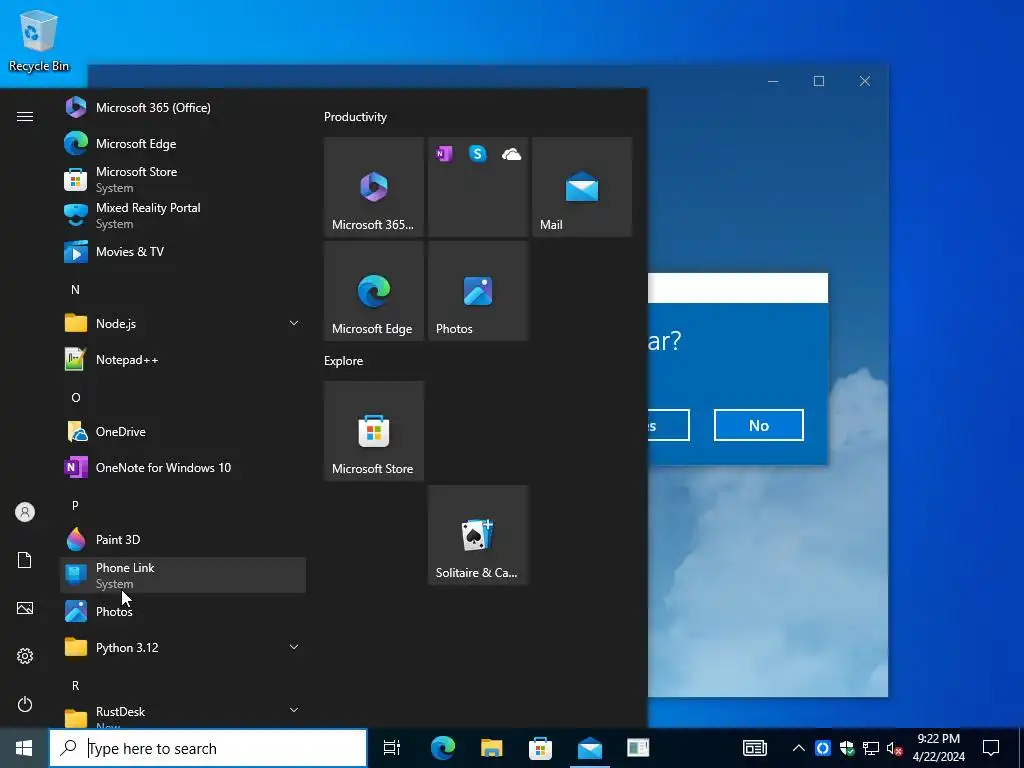Open OneDrive from the app list
The height and width of the screenshot is (768, 1024).
coord(183,432)
